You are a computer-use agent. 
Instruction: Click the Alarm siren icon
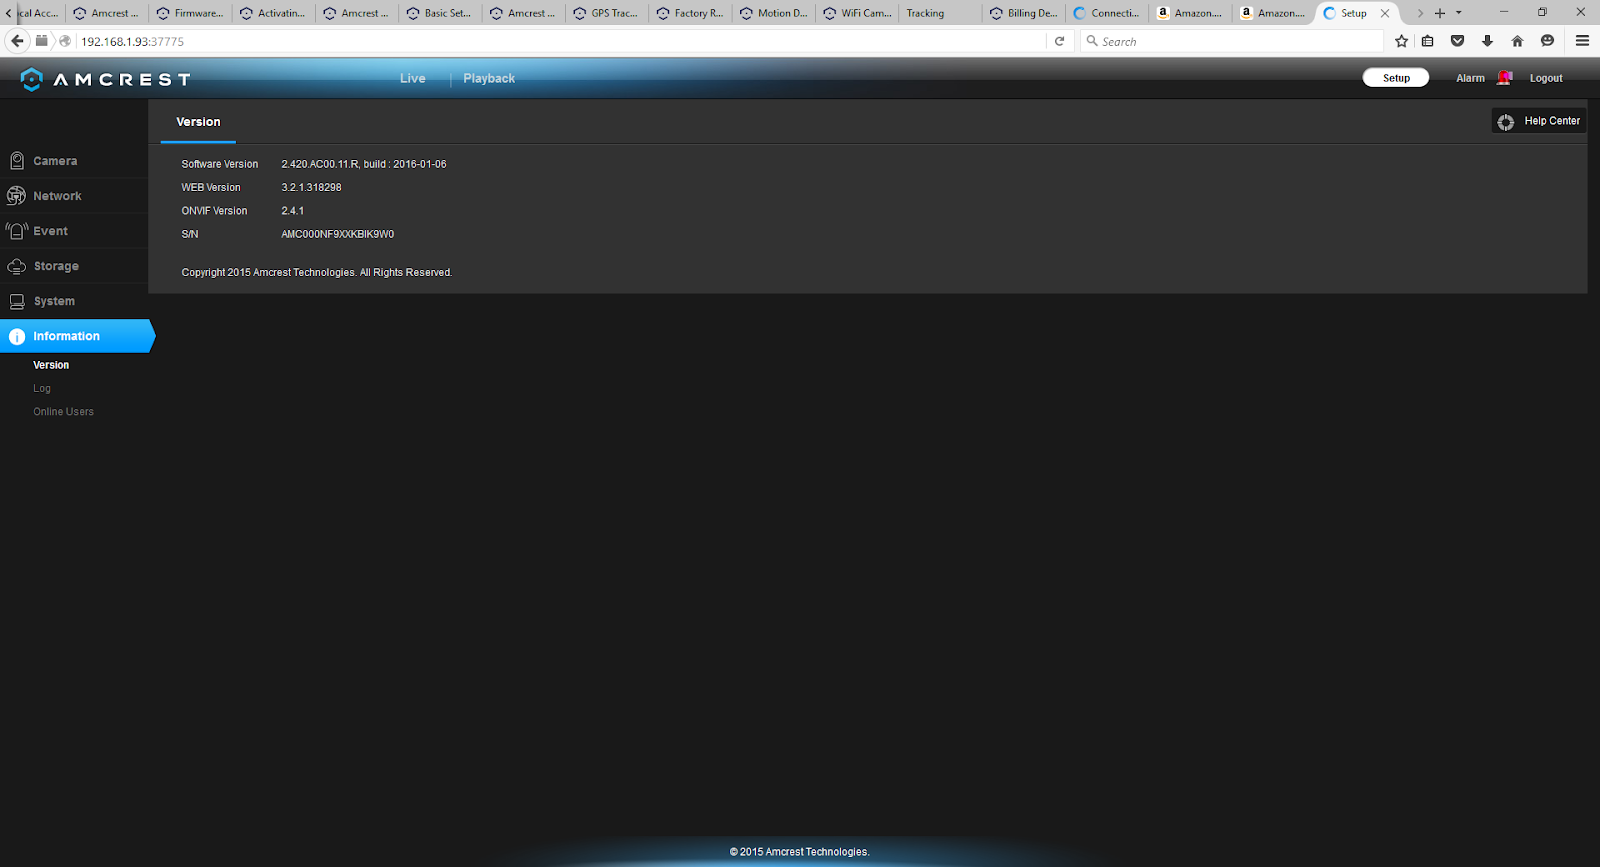[1504, 78]
